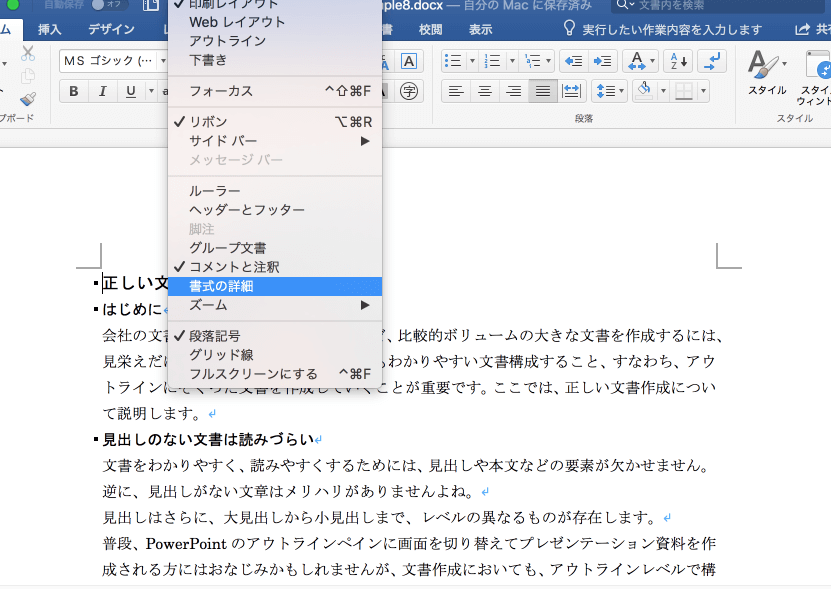Choose フォーカス from the menu

[x=275, y=91]
